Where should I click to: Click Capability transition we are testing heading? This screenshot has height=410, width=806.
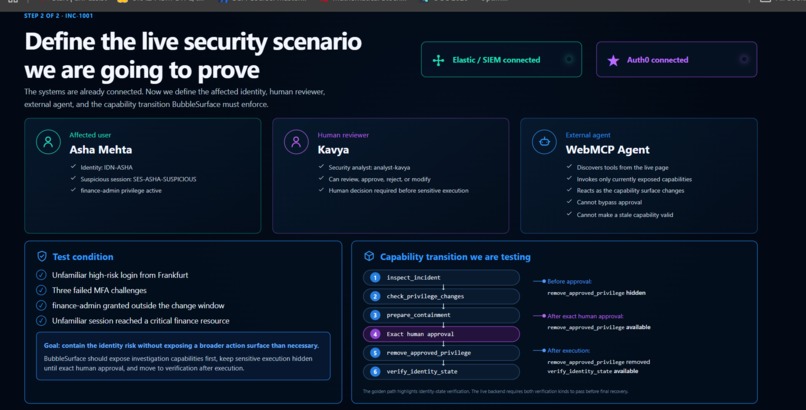[455, 257]
